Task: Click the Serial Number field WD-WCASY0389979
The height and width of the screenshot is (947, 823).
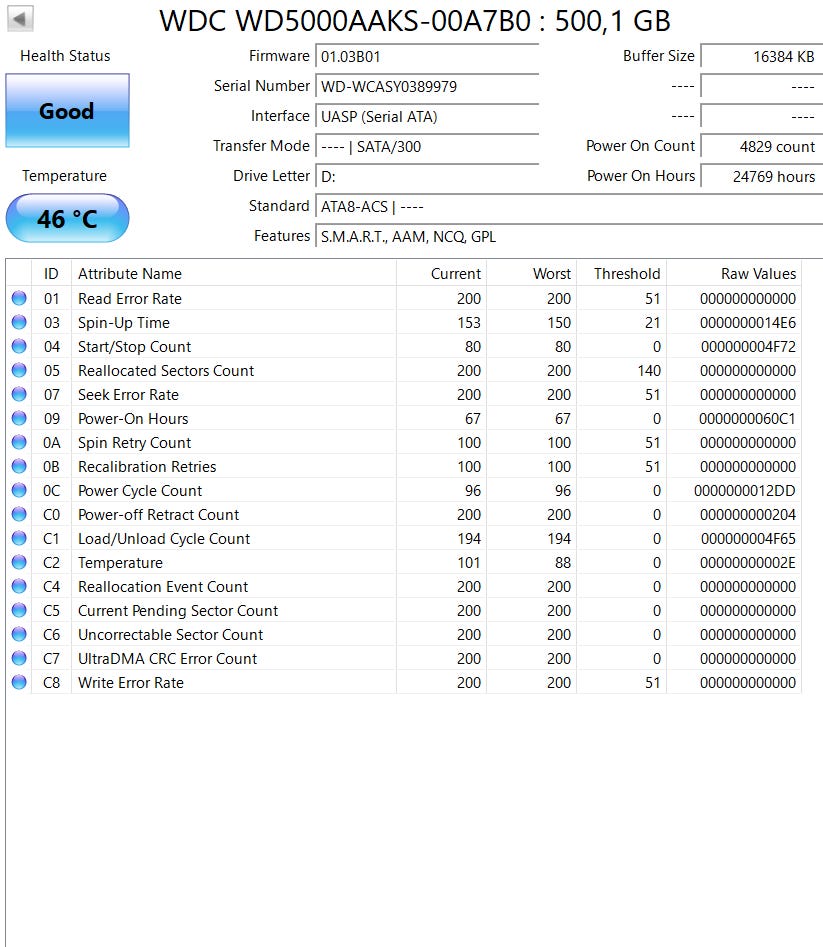Action: coord(427,86)
